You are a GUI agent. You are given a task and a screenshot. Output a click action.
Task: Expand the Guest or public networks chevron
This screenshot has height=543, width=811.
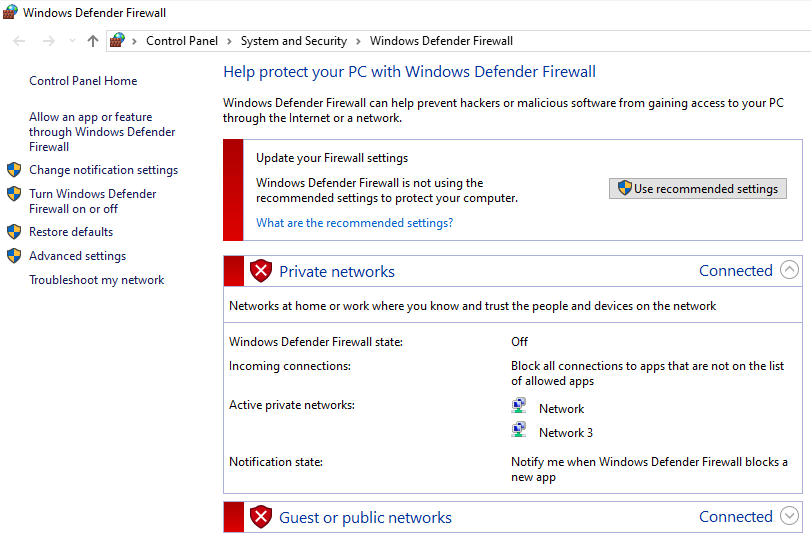789,516
